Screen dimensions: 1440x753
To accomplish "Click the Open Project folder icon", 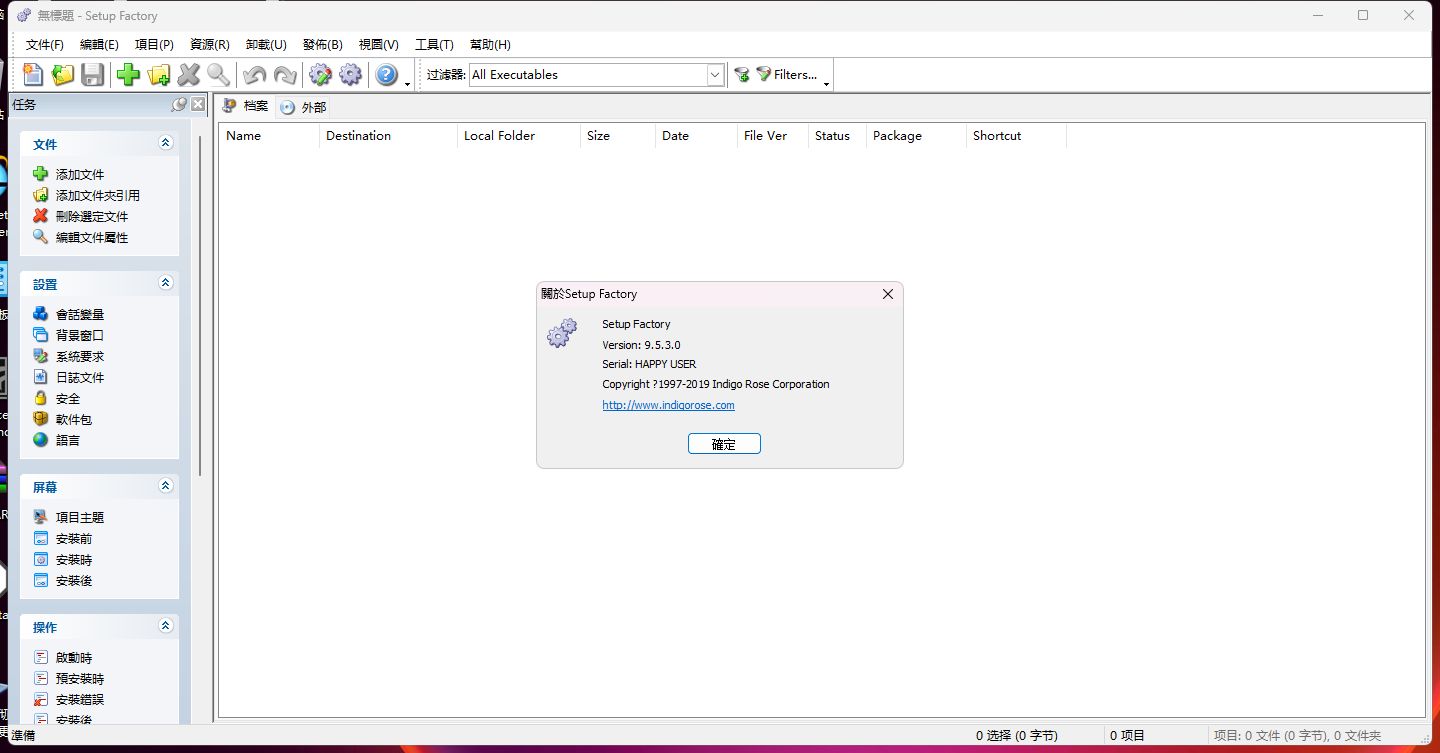I will pyautogui.click(x=63, y=75).
